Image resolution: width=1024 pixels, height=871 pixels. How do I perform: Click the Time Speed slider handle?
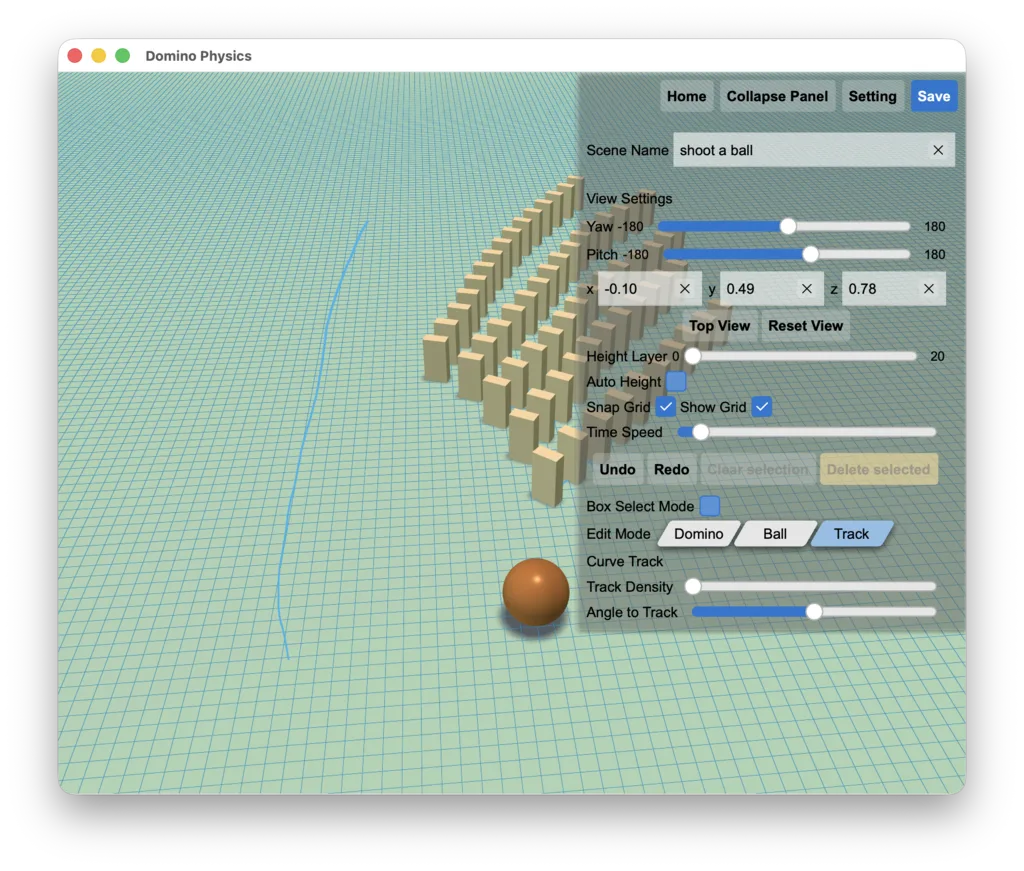[x=700, y=432]
